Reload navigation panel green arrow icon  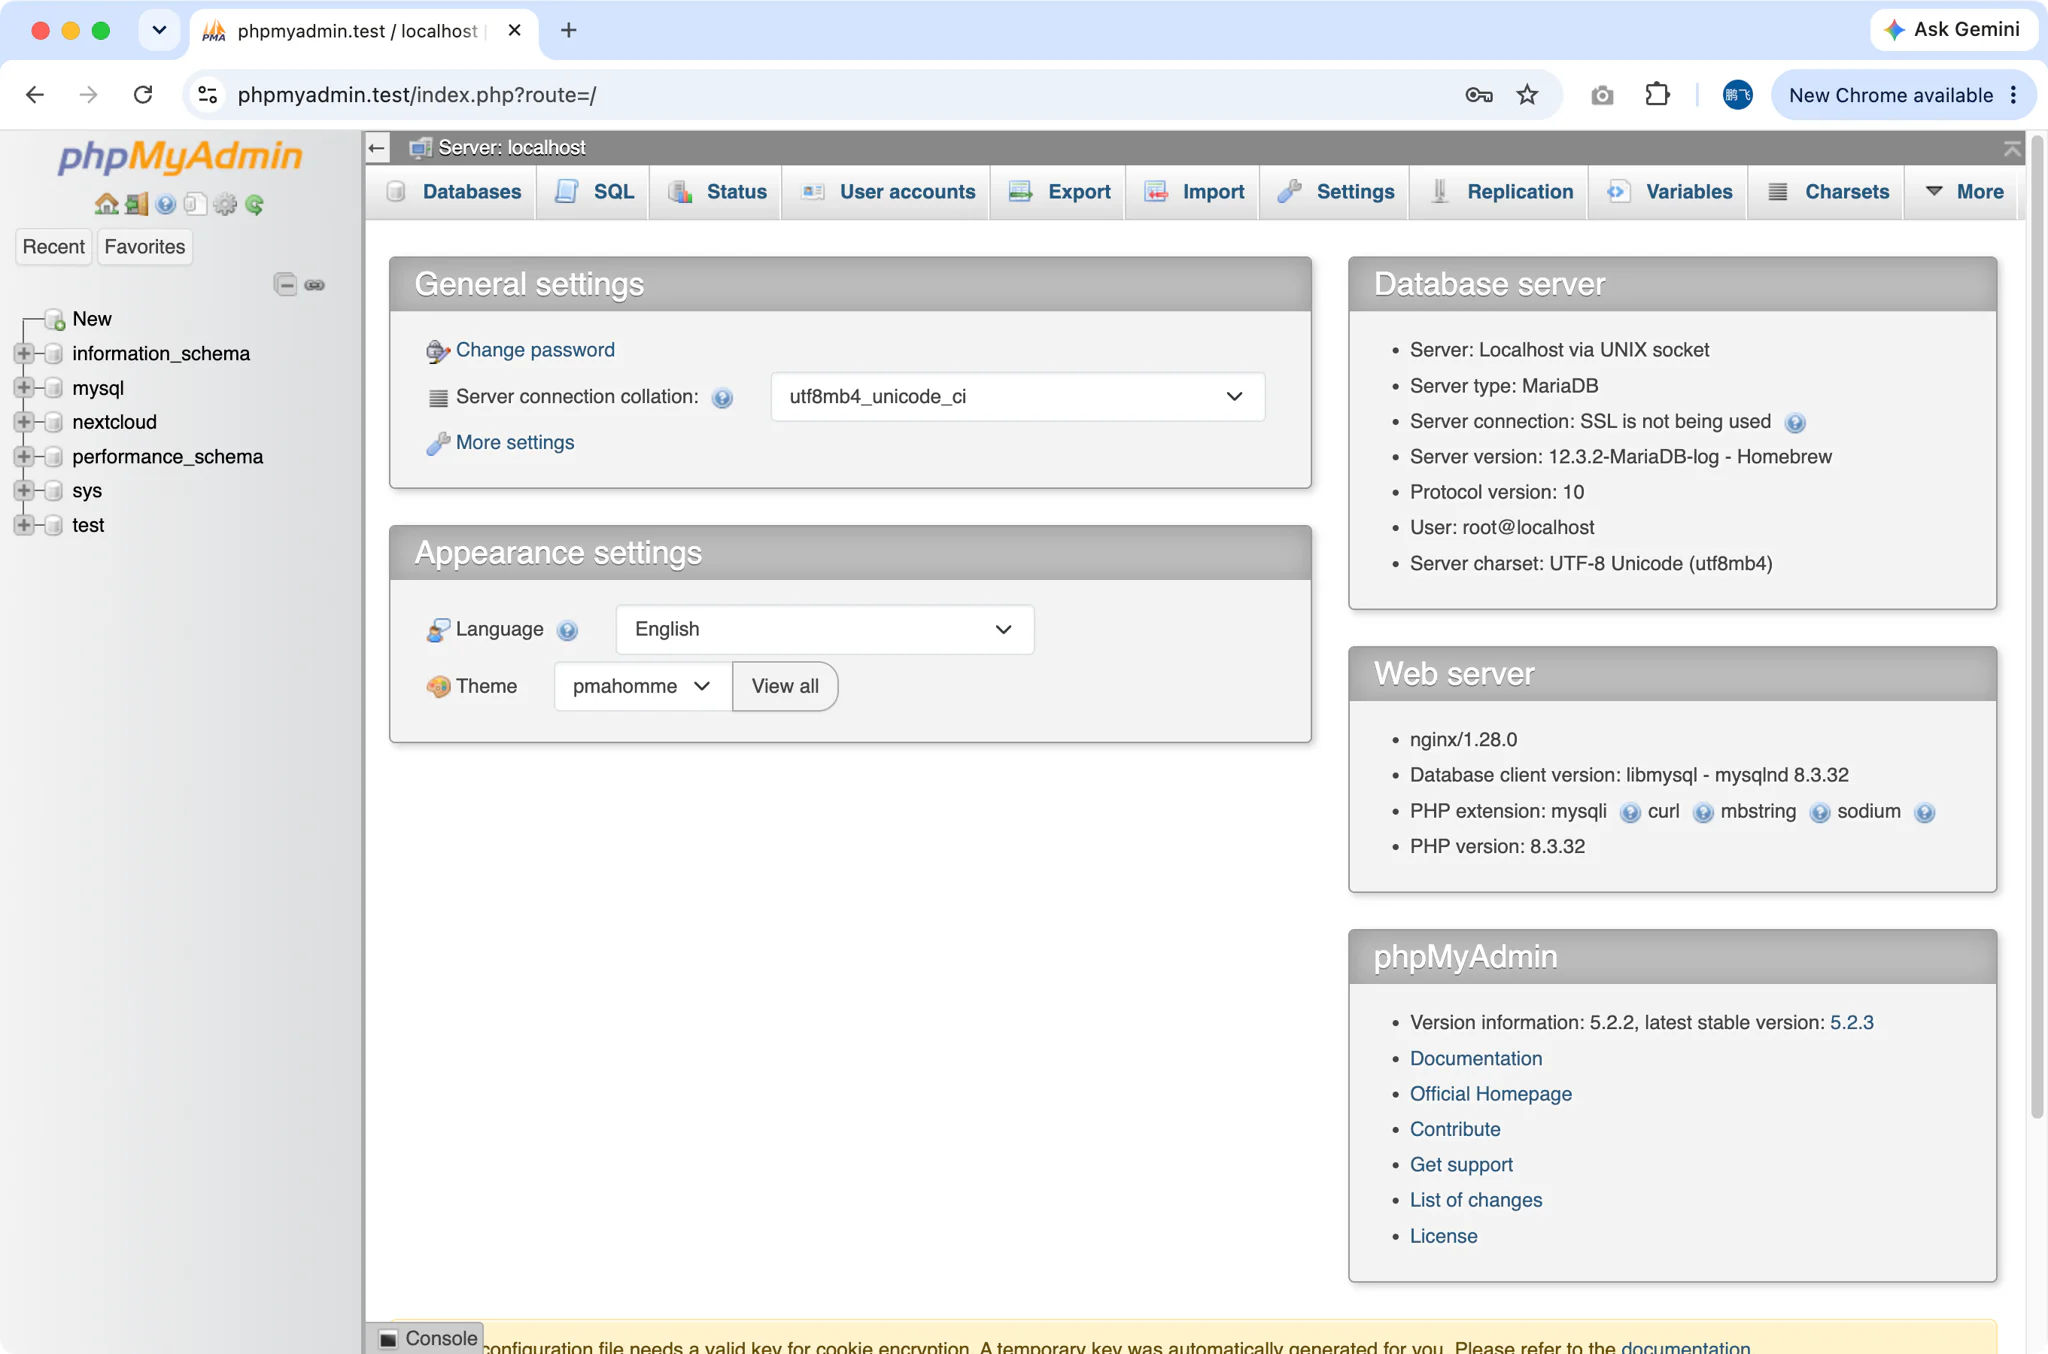[x=255, y=204]
